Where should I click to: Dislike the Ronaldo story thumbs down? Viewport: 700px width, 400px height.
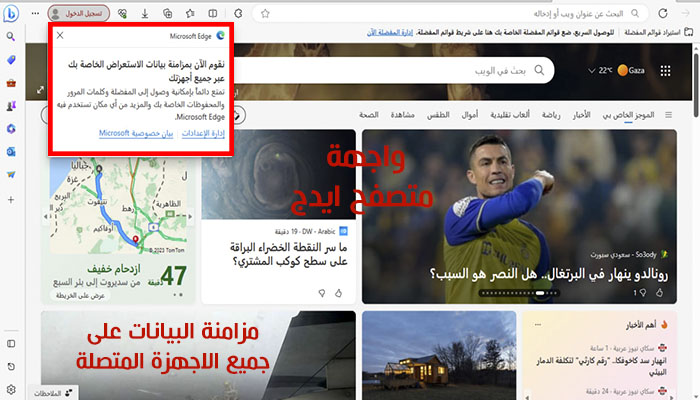point(643,292)
